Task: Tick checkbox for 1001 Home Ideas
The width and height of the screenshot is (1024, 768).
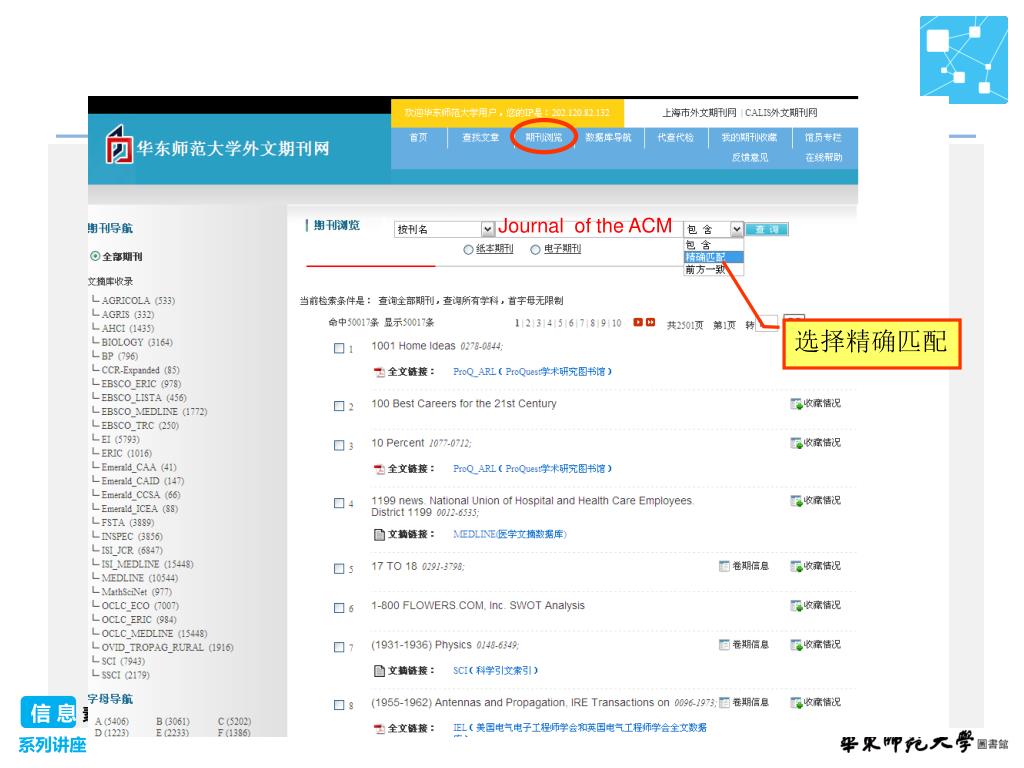Action: pyautogui.click(x=339, y=349)
